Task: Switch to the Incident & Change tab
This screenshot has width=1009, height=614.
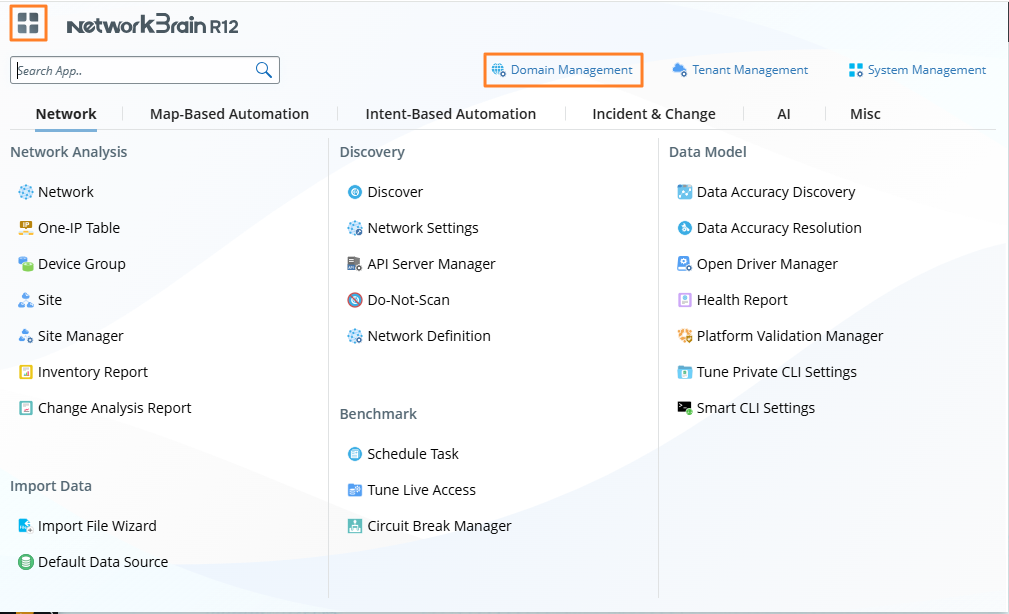Action: coord(654,114)
